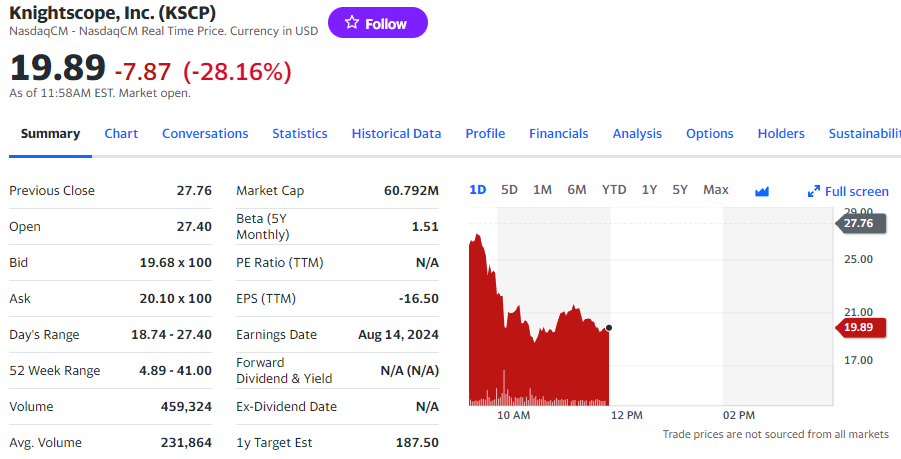Open the Holders tab

pyautogui.click(x=781, y=133)
